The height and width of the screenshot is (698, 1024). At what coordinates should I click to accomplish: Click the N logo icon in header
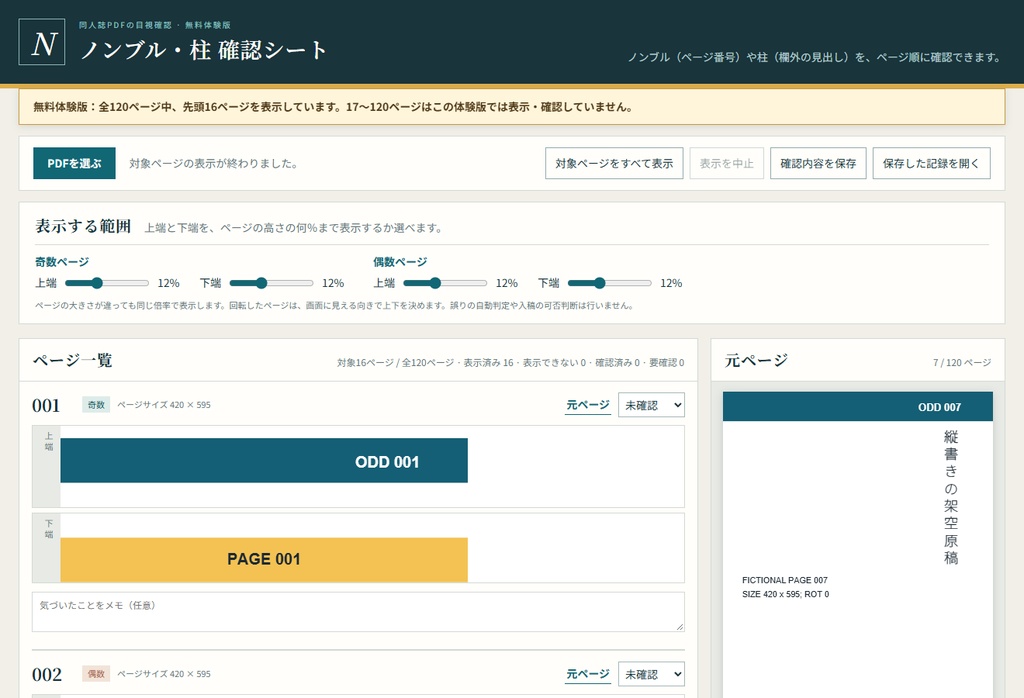(42, 42)
